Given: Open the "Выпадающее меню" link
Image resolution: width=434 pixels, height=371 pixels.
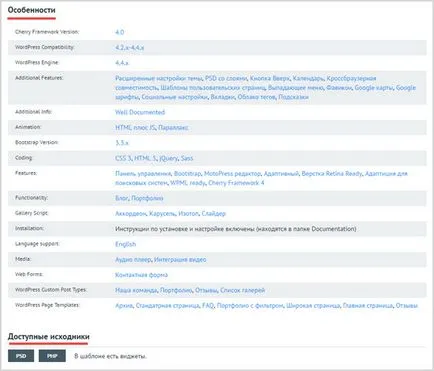Looking at the screenshot, I should 296,88.
